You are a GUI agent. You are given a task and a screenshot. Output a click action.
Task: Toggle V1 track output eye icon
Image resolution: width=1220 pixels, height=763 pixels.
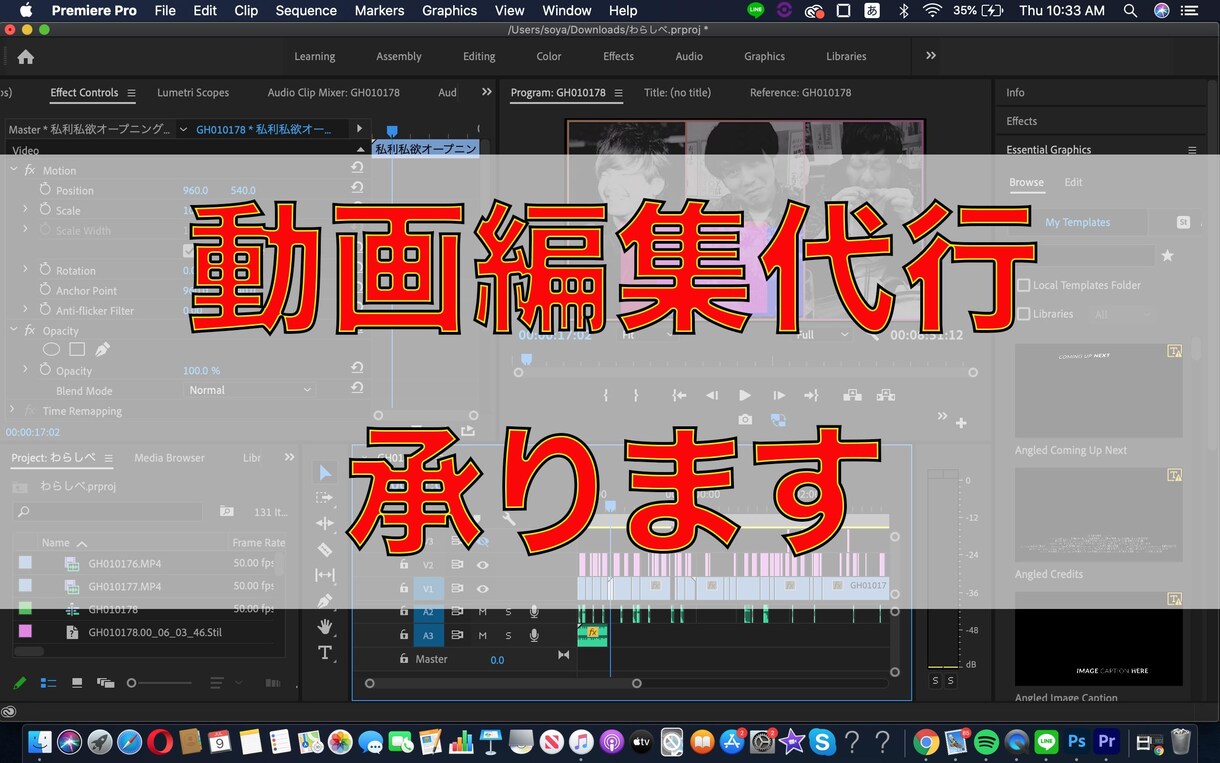coord(483,588)
